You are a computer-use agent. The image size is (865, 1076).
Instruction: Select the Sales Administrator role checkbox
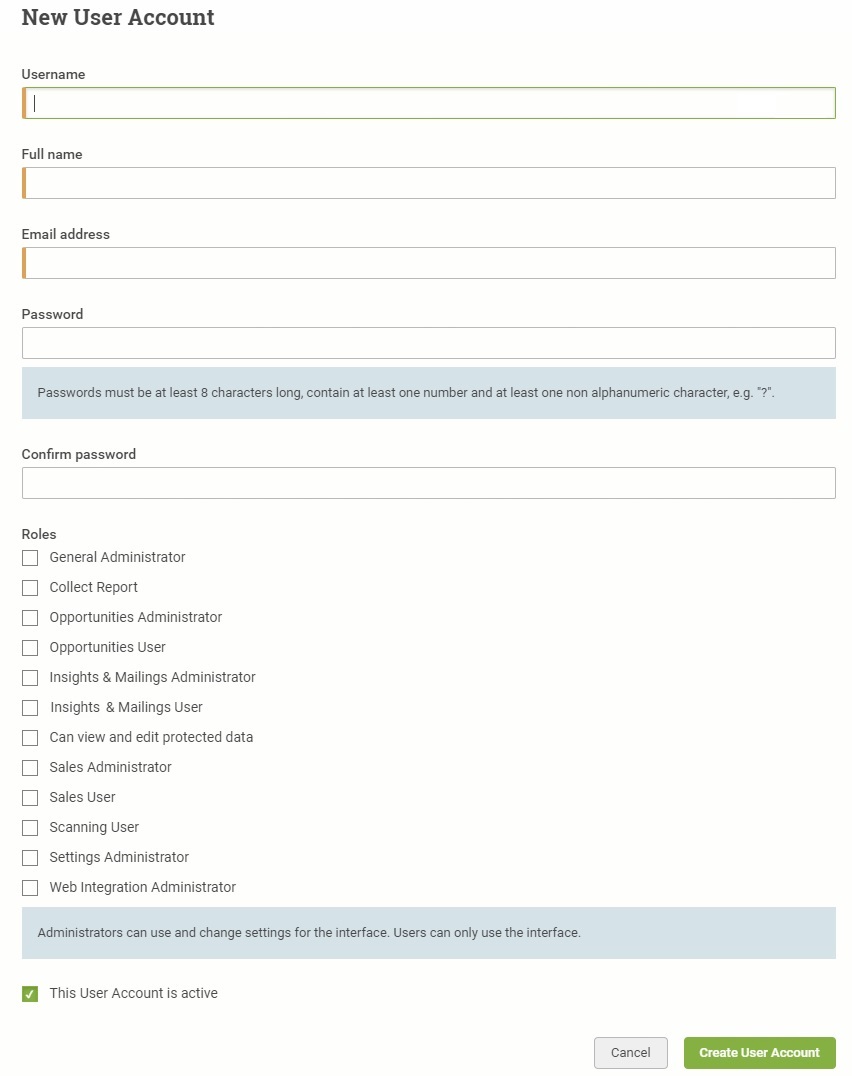pyautogui.click(x=30, y=768)
